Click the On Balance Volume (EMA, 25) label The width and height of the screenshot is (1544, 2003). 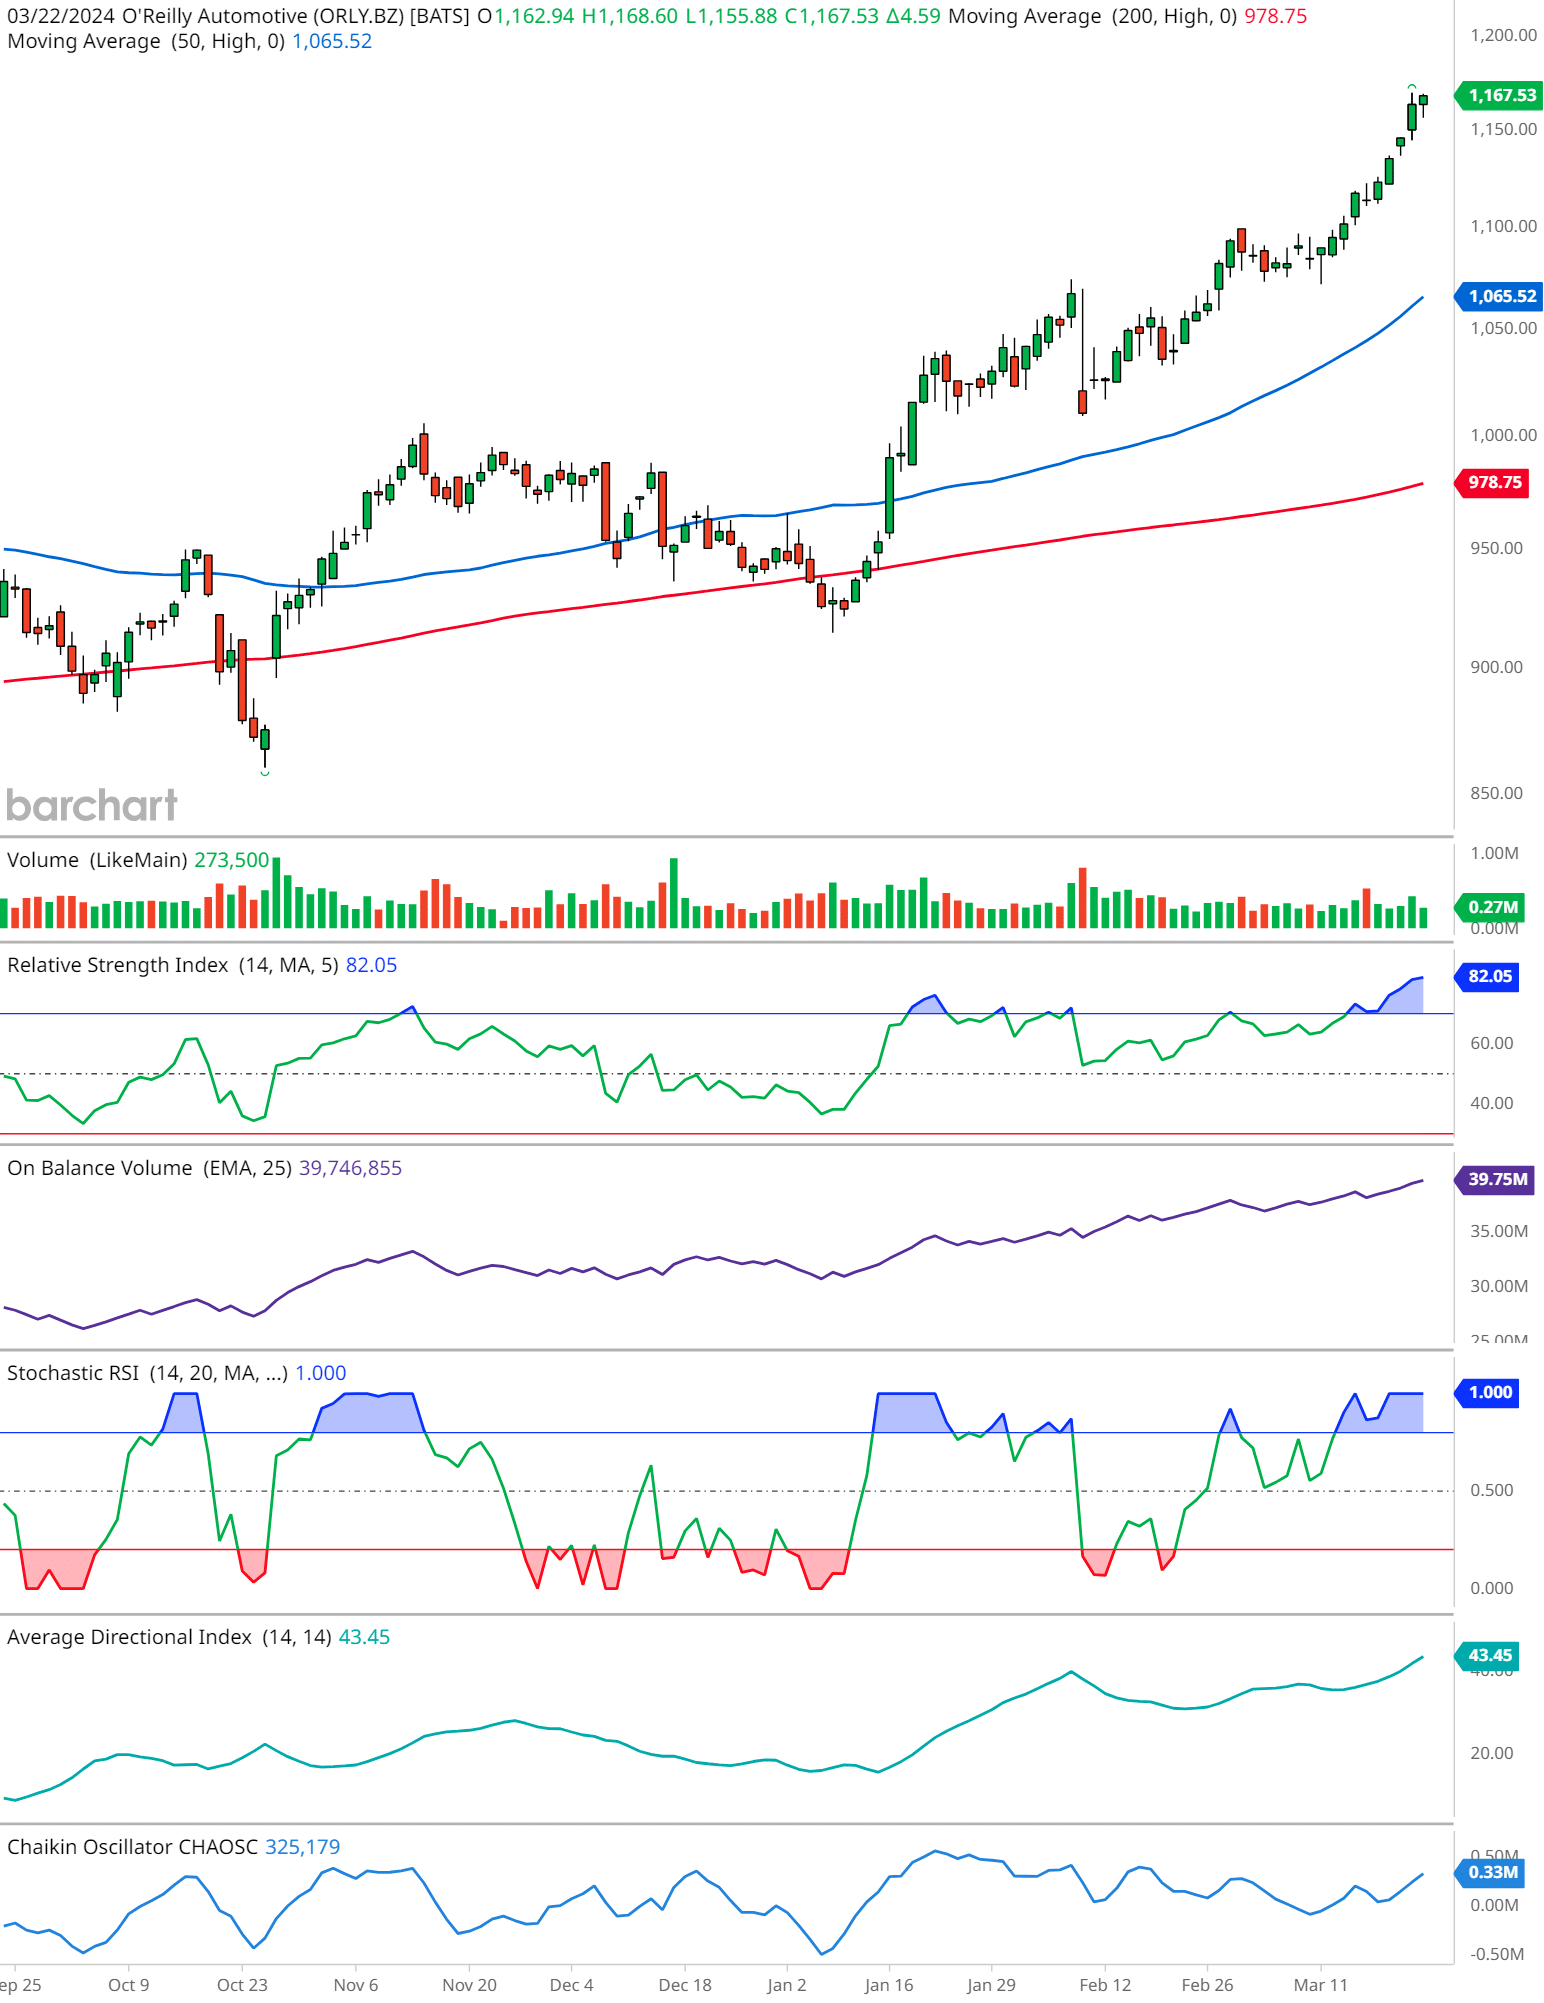150,1168
